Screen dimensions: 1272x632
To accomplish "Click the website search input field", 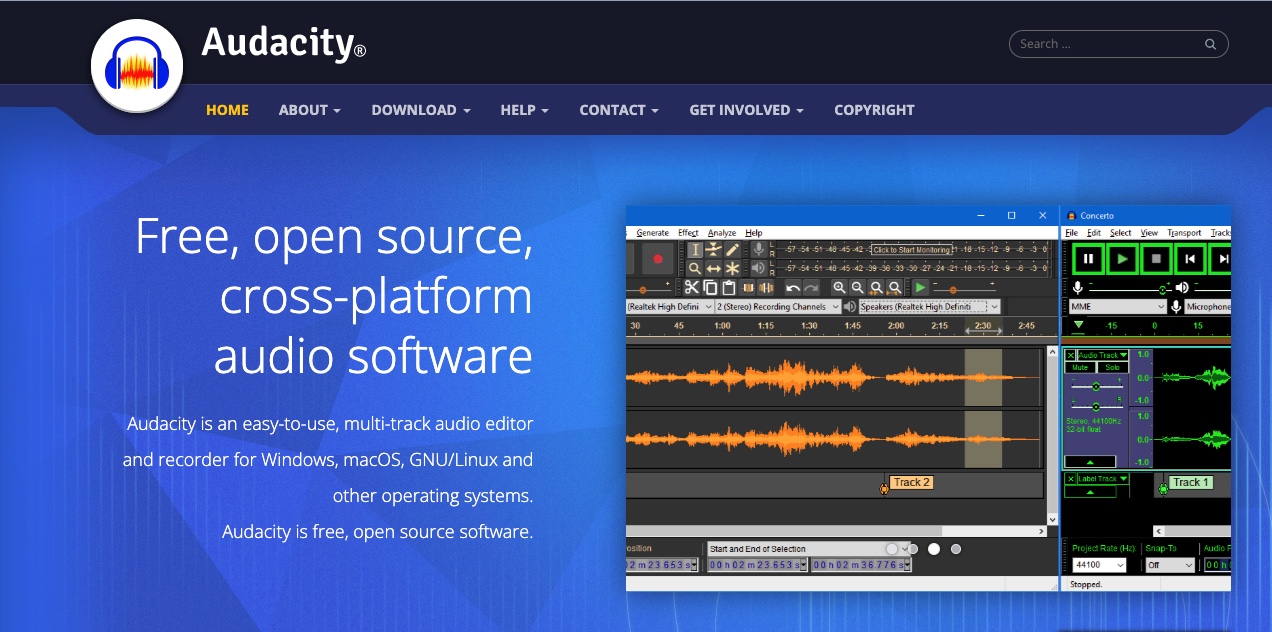I will point(1119,44).
